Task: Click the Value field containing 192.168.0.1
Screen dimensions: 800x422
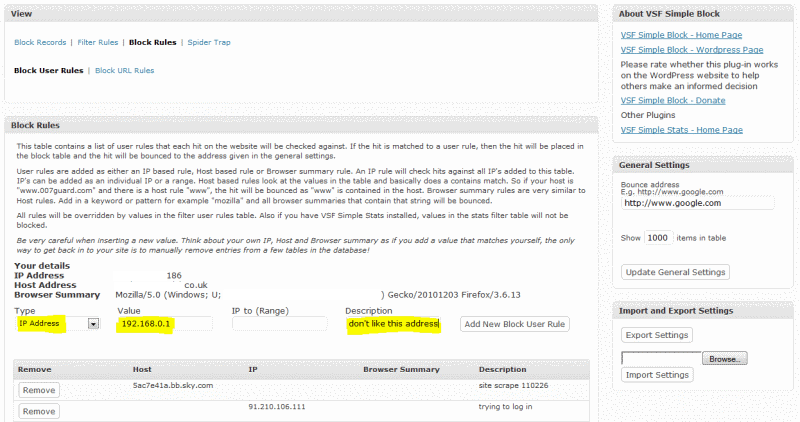Action: coord(165,324)
